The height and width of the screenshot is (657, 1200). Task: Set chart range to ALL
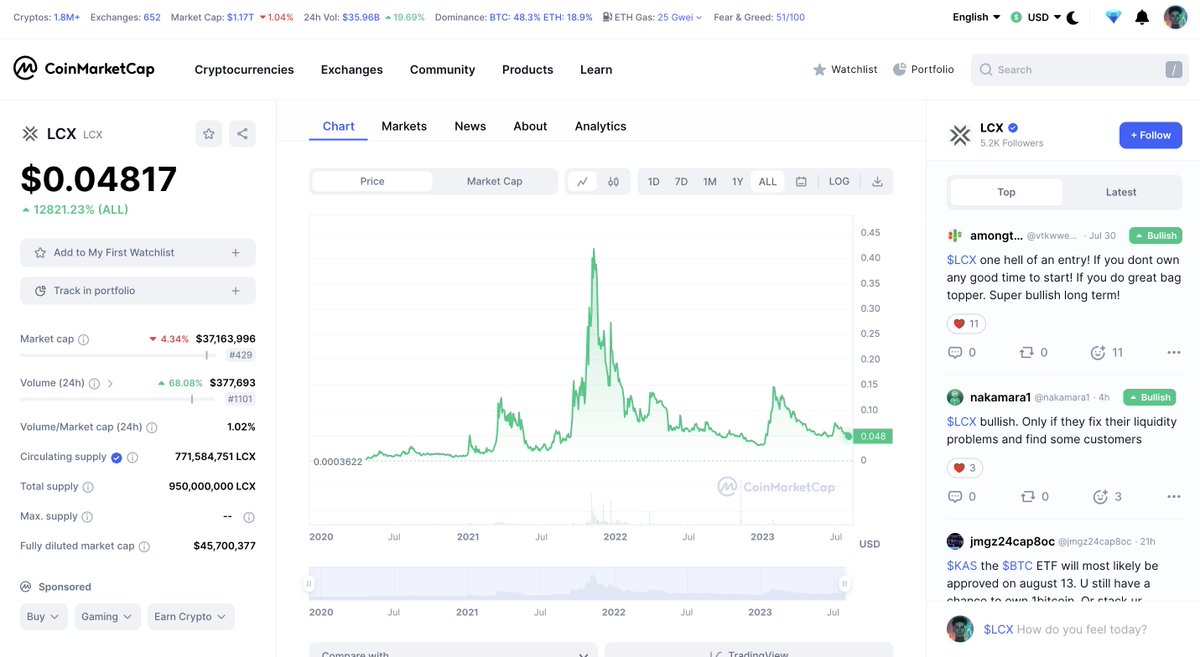767,181
